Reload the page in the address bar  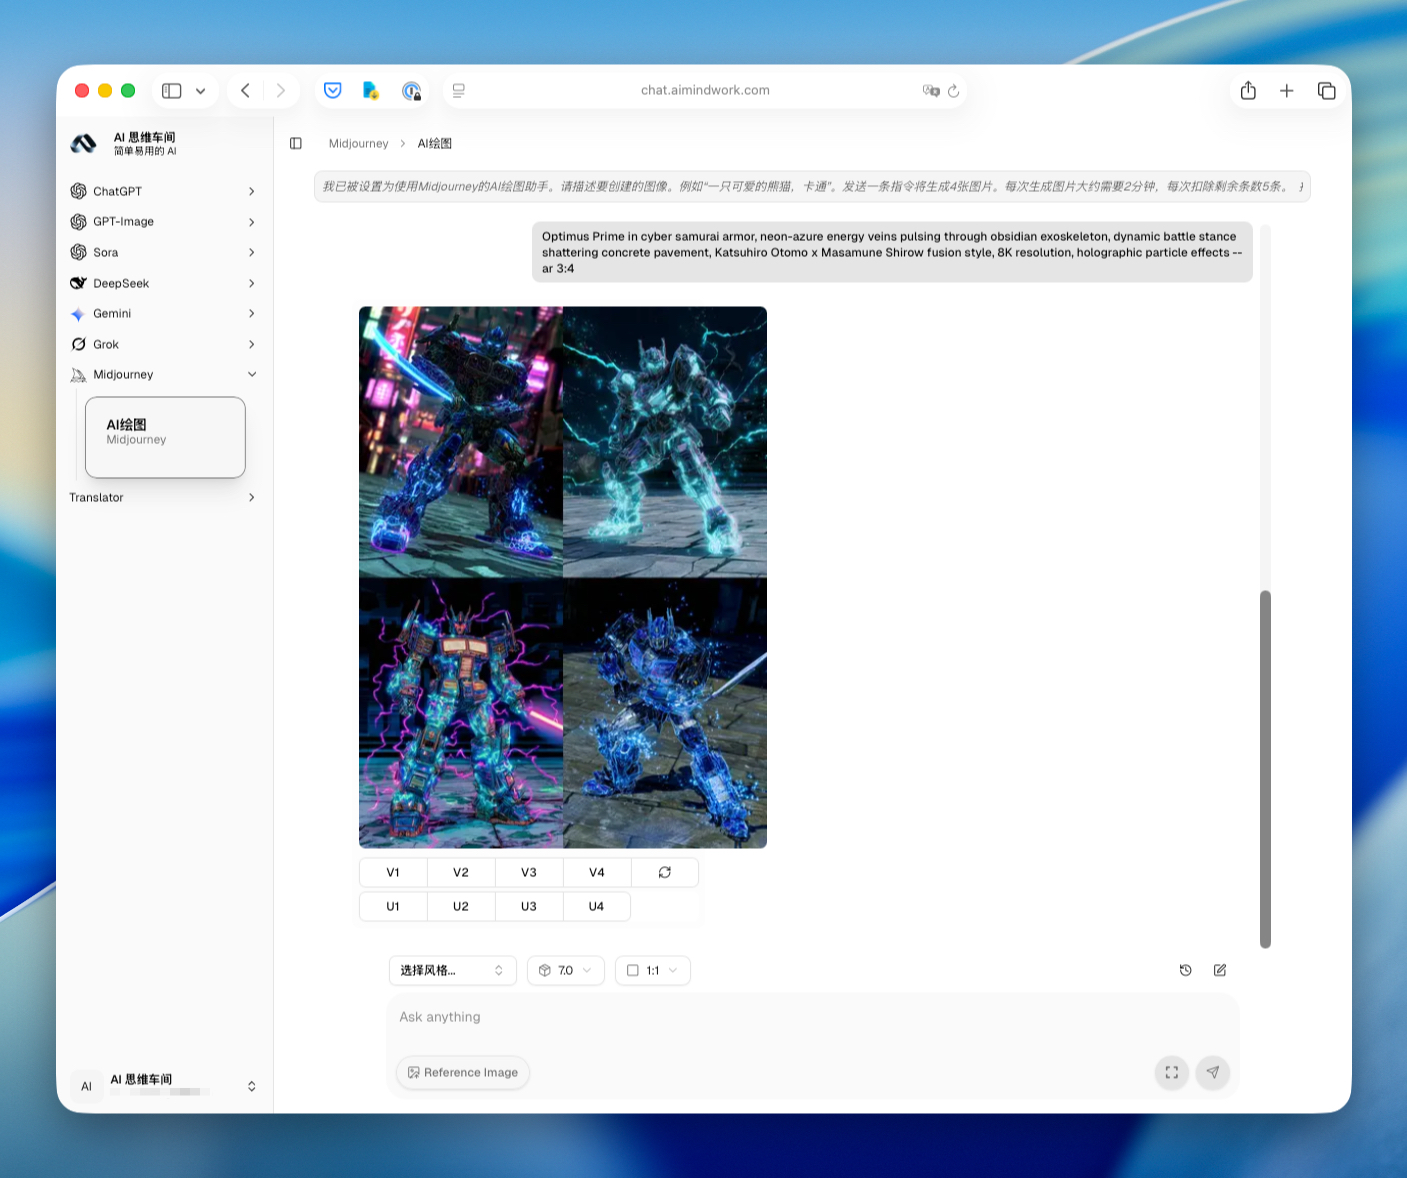[954, 90]
